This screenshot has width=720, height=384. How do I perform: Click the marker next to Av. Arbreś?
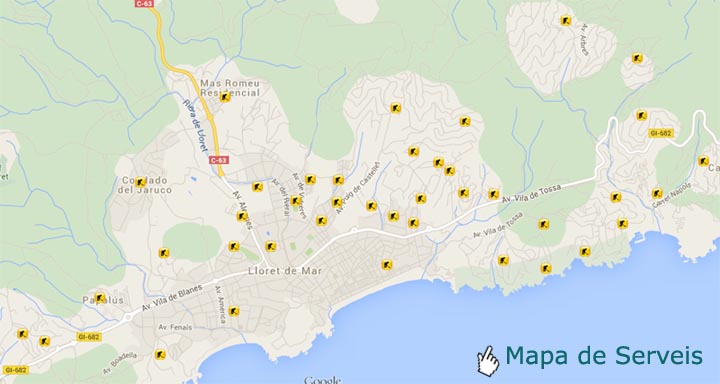click(566, 20)
